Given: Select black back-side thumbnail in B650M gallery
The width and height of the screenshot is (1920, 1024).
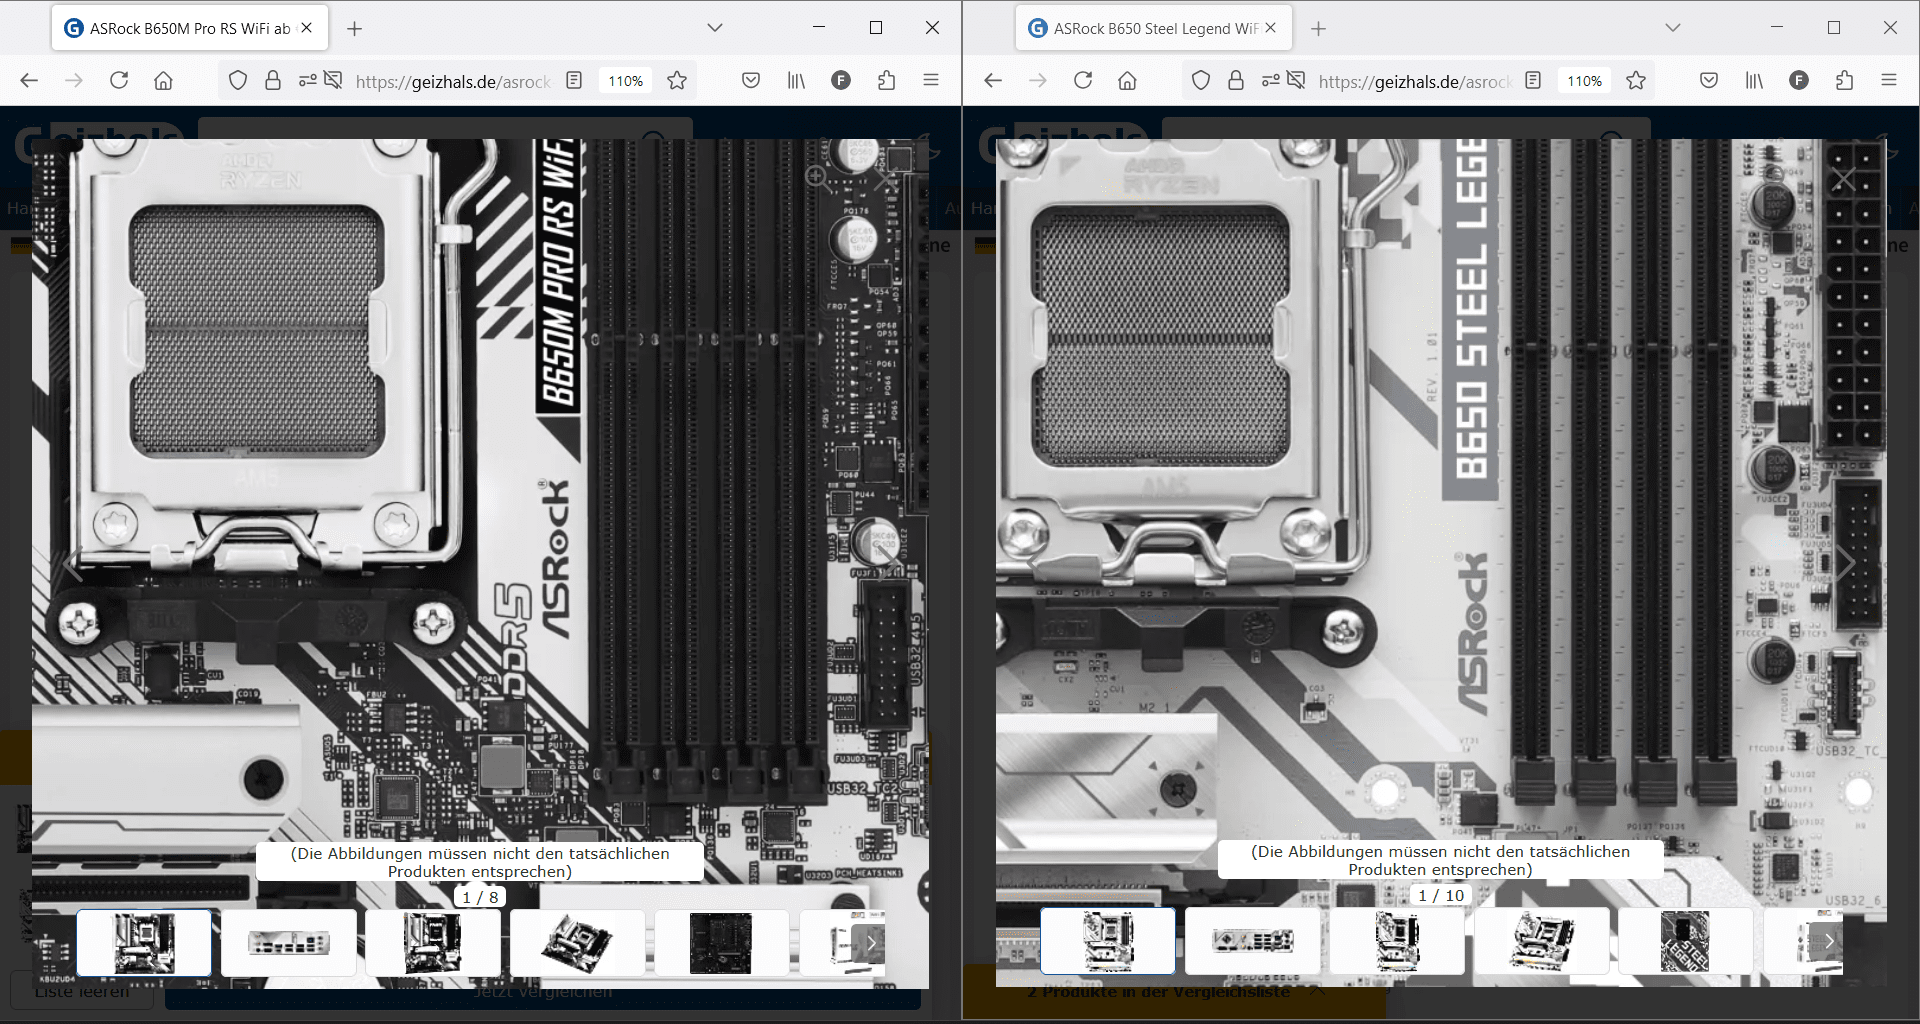Looking at the screenshot, I should point(722,943).
